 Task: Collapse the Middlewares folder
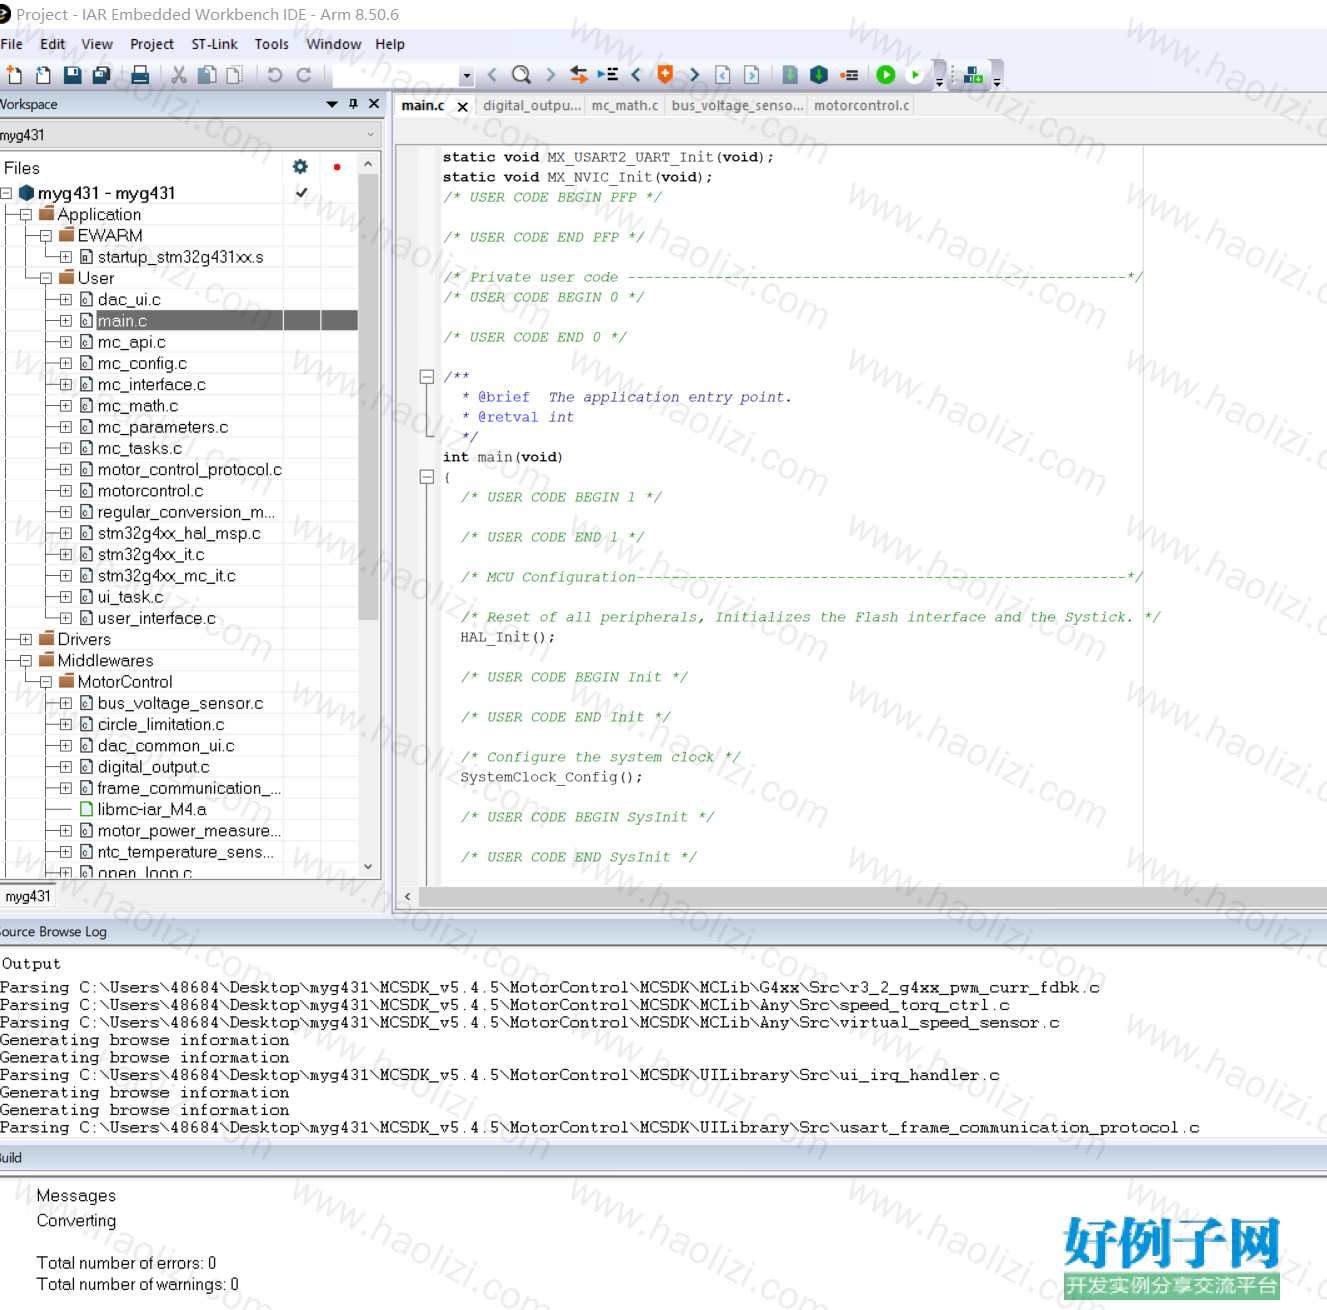point(26,661)
